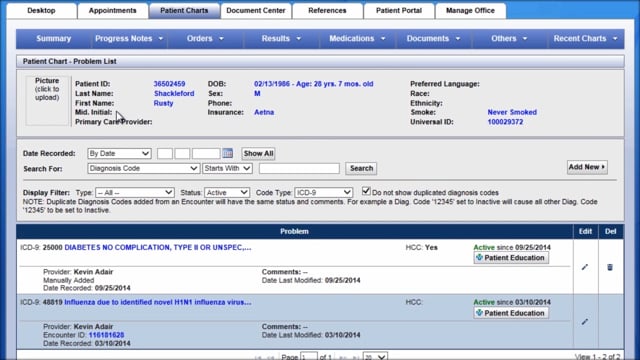The height and width of the screenshot is (360, 640).
Task: Click last name Shackleford
Action: [174, 93]
